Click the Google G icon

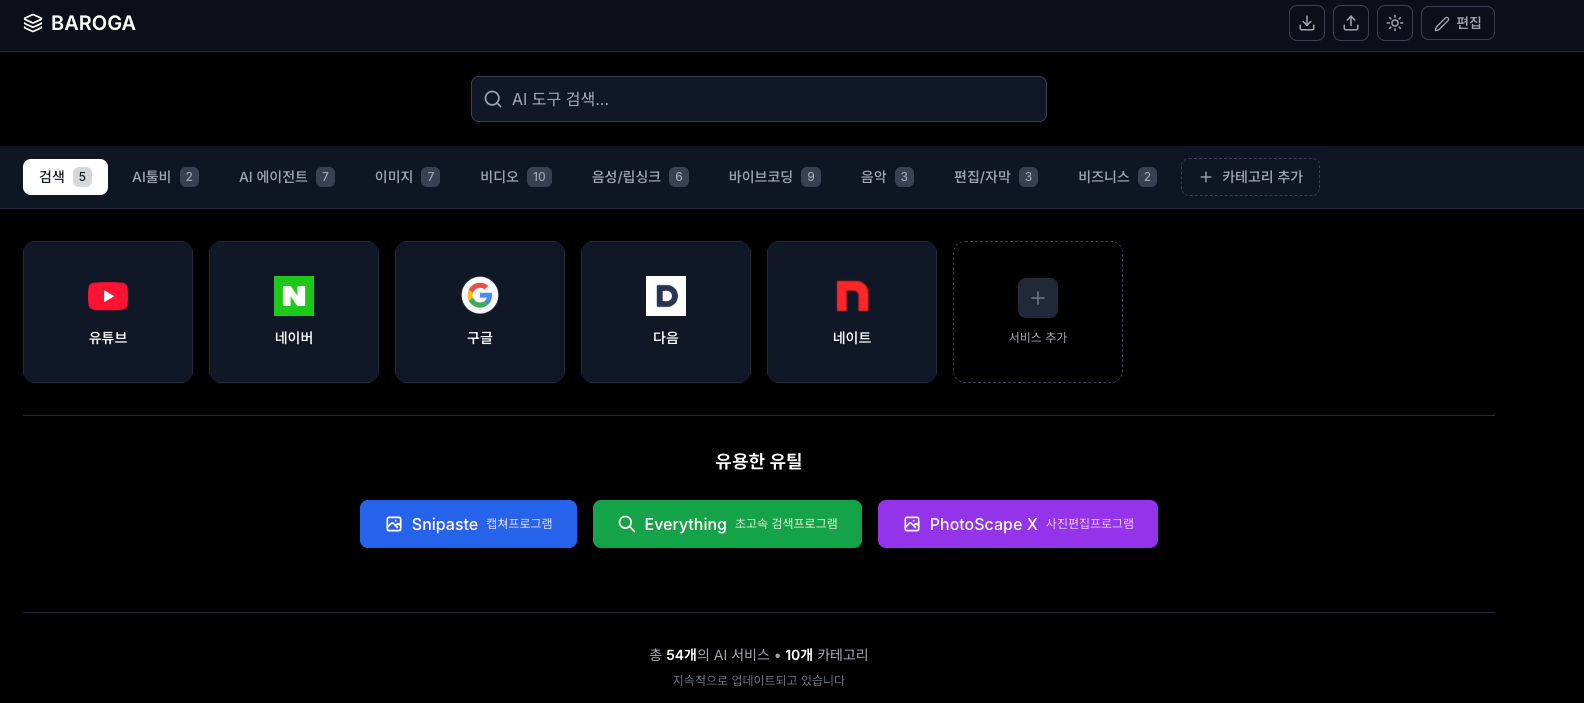(x=480, y=295)
